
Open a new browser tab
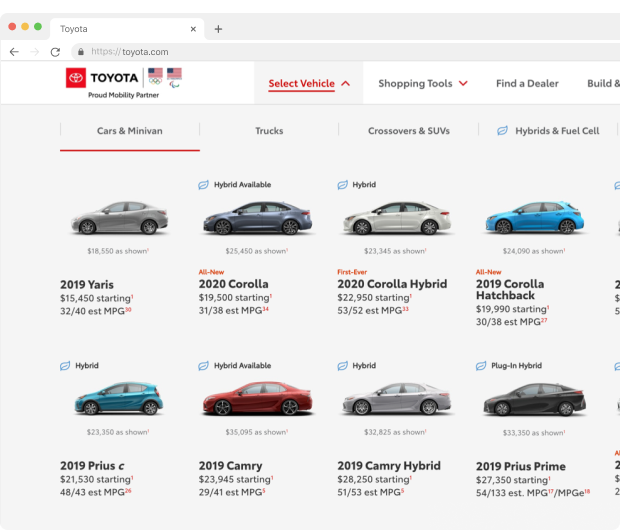[x=218, y=29]
